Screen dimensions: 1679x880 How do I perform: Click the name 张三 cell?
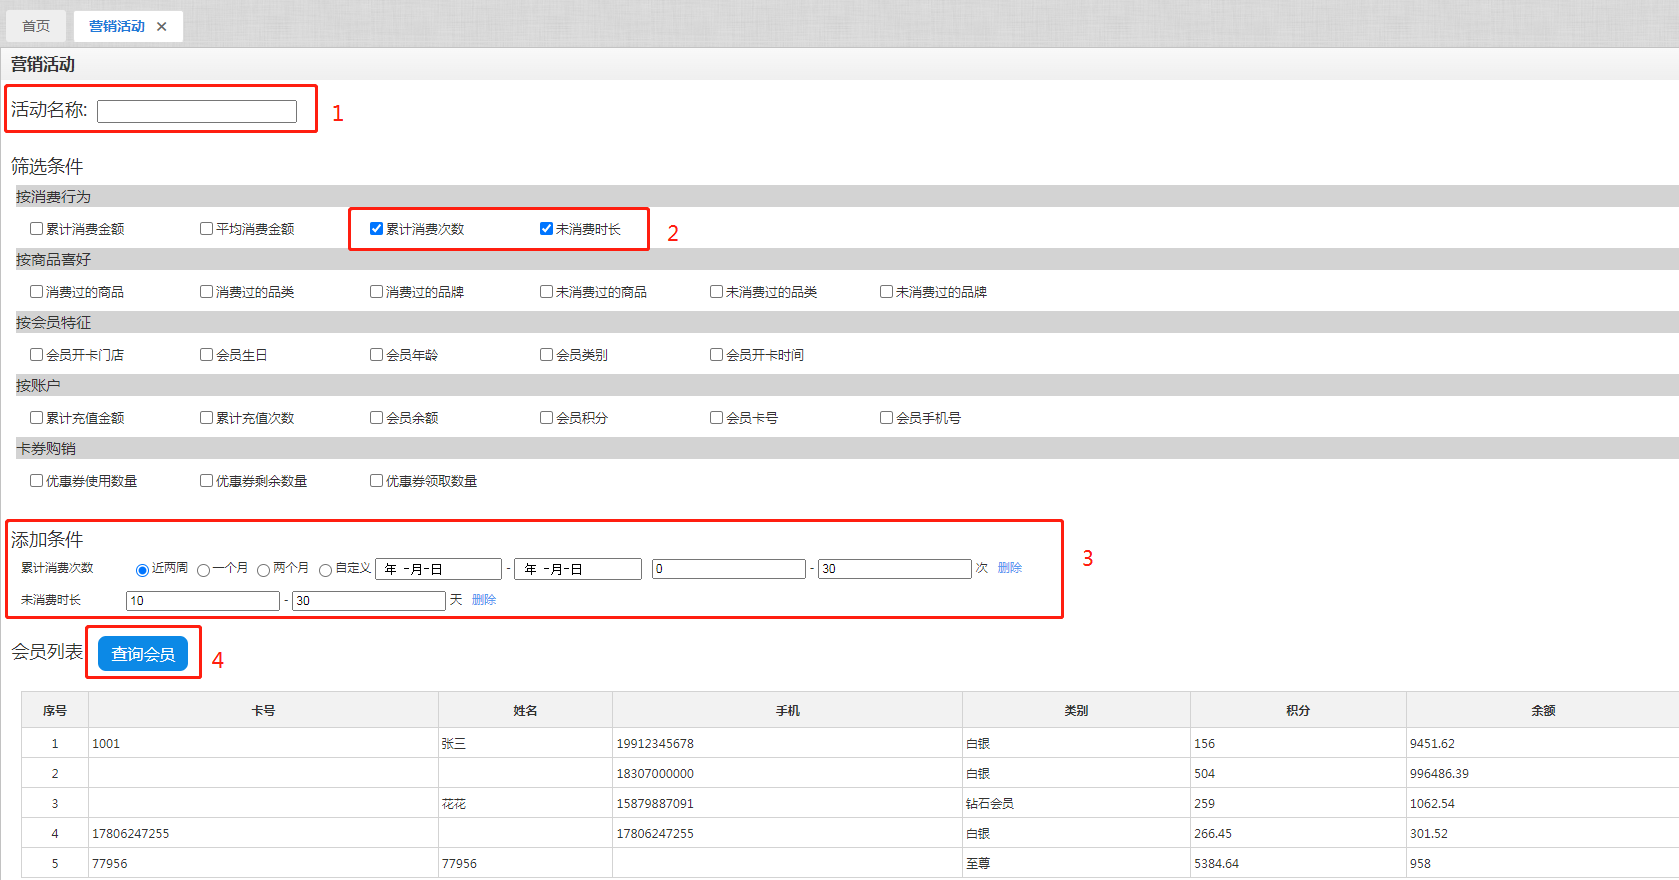point(526,744)
